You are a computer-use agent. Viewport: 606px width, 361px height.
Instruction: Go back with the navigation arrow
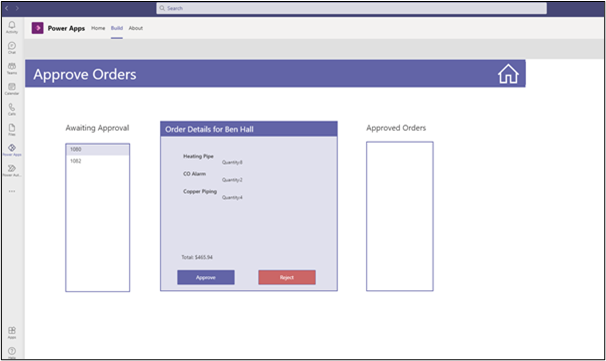(x=7, y=8)
